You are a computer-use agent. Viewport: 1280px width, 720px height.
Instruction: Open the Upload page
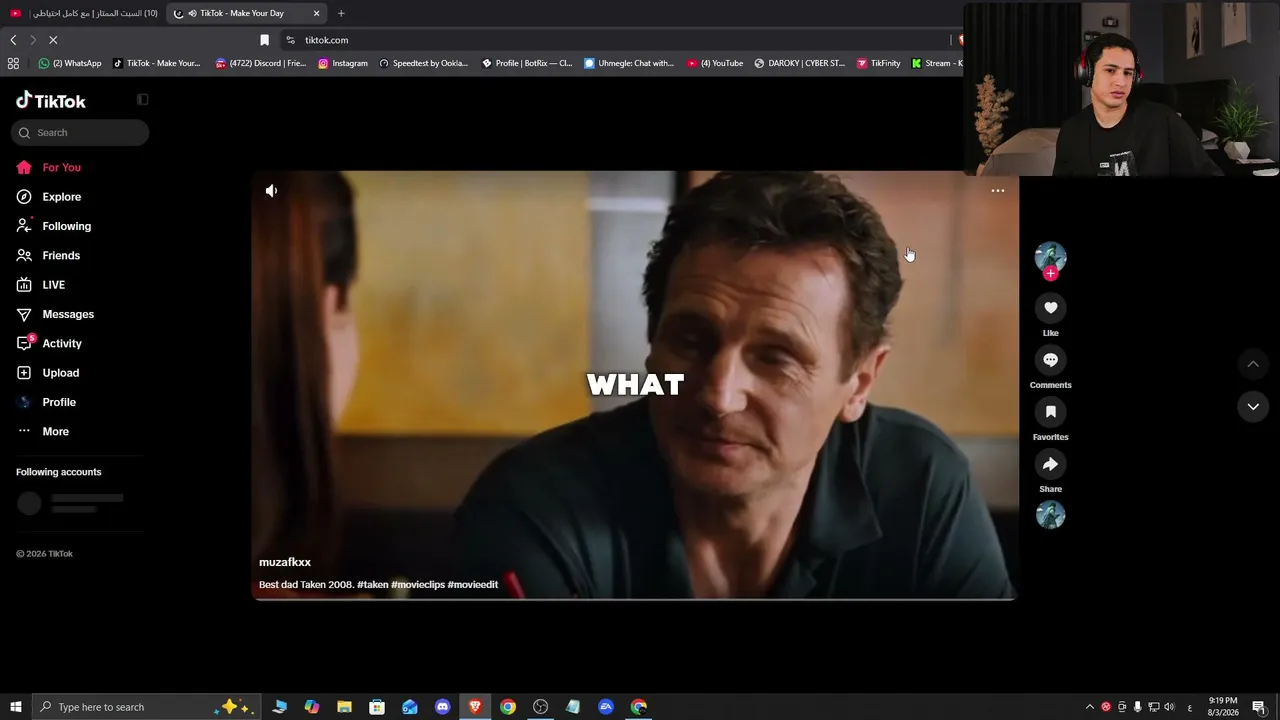[x=61, y=373]
